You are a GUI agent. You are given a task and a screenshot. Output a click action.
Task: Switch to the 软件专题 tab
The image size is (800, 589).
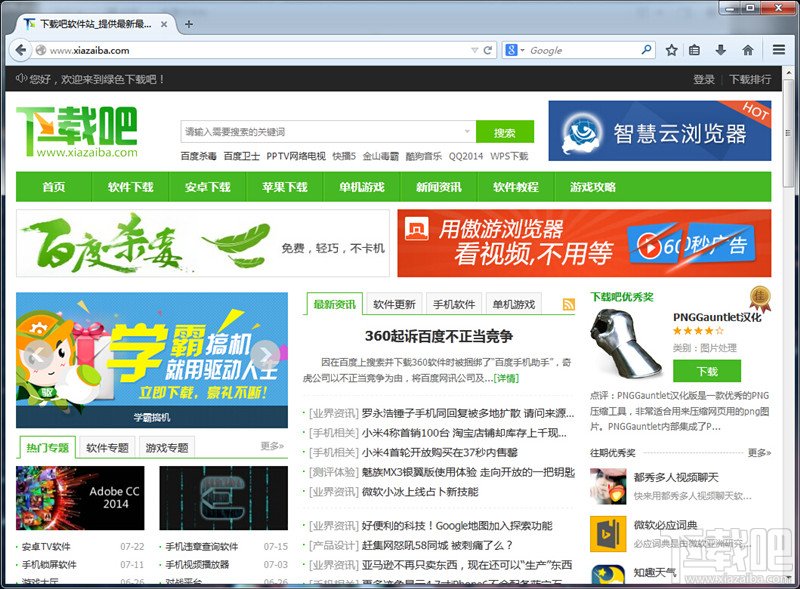[x=107, y=448]
